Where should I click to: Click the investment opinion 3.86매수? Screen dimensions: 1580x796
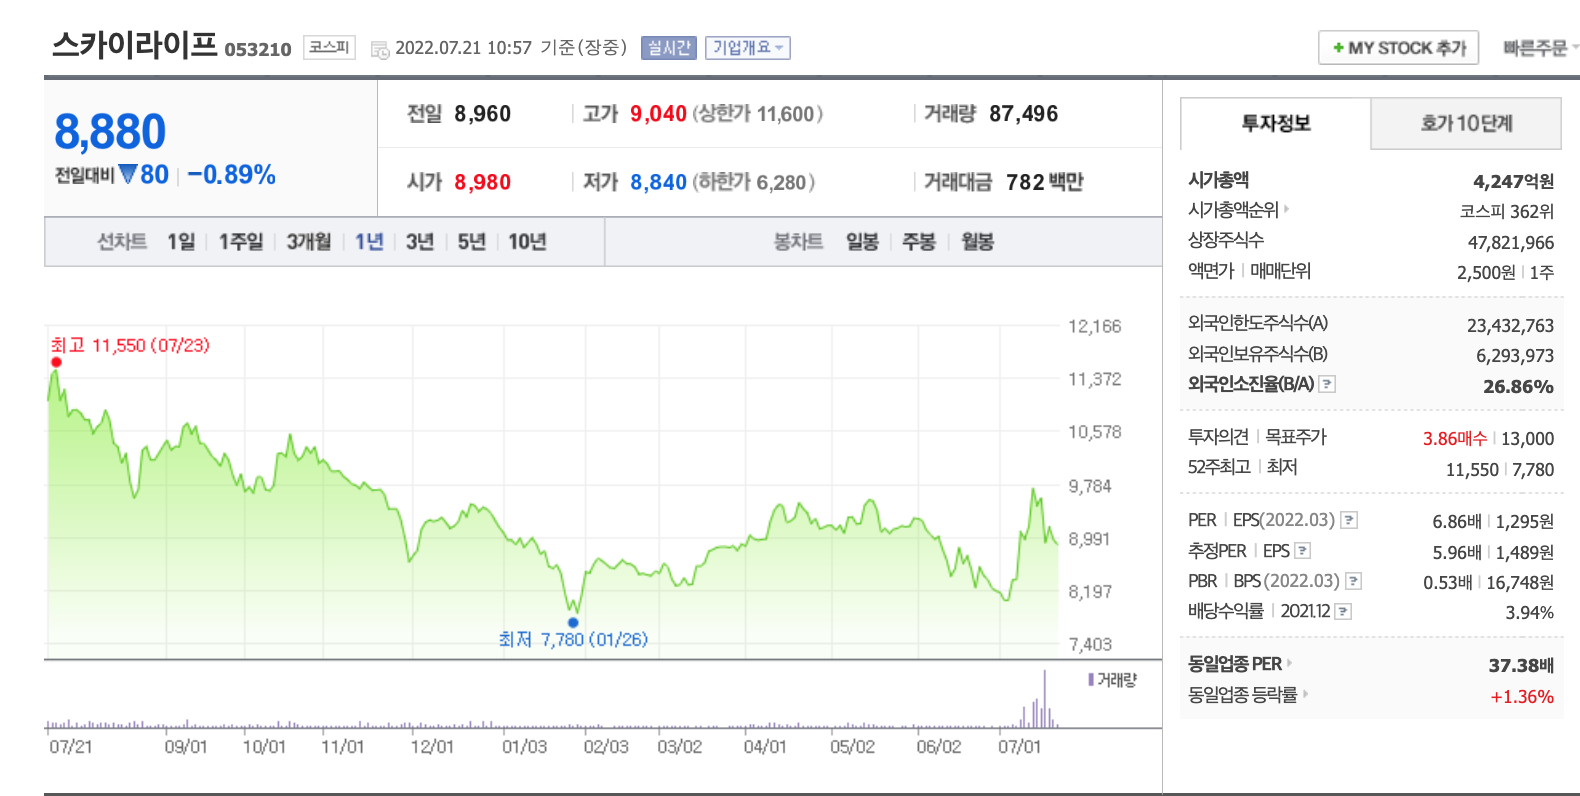click(1455, 438)
